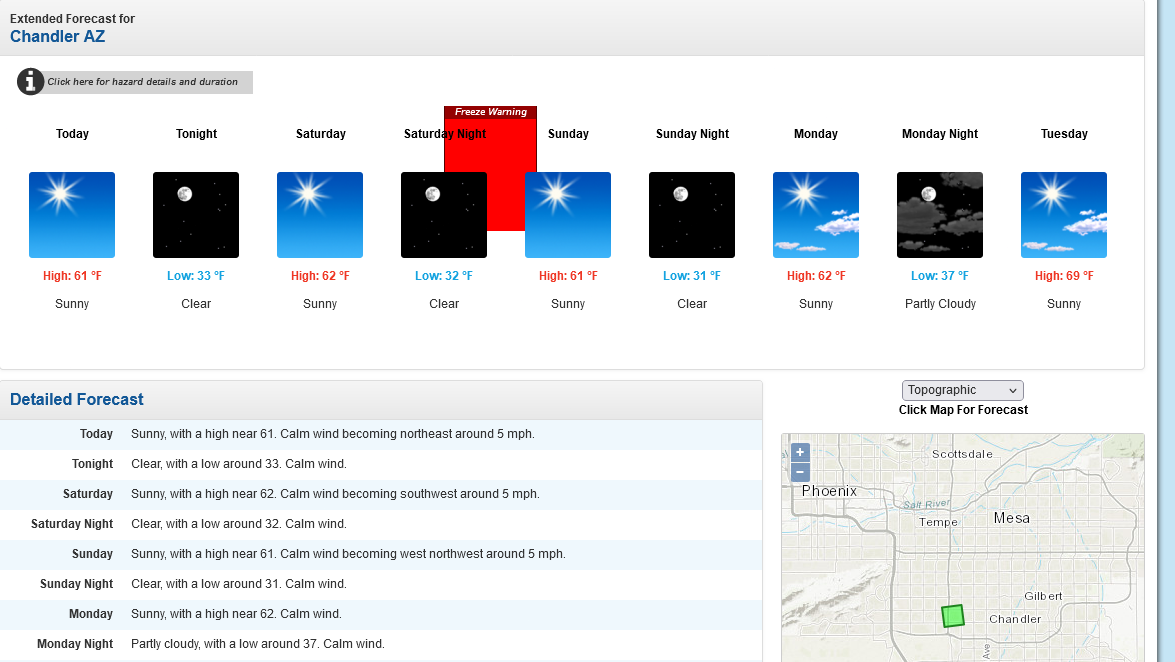The width and height of the screenshot is (1175, 662).
Task: Click the Monday sunny with clouds icon
Action: [816, 215]
